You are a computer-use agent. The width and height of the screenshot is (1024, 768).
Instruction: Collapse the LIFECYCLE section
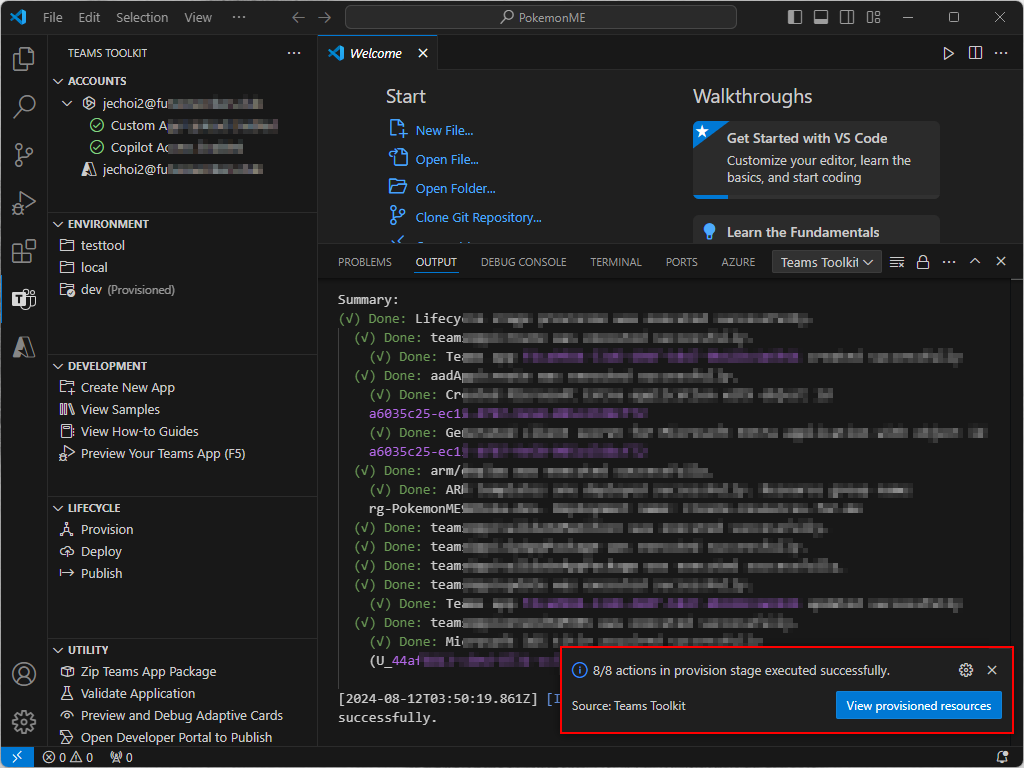tap(58, 509)
